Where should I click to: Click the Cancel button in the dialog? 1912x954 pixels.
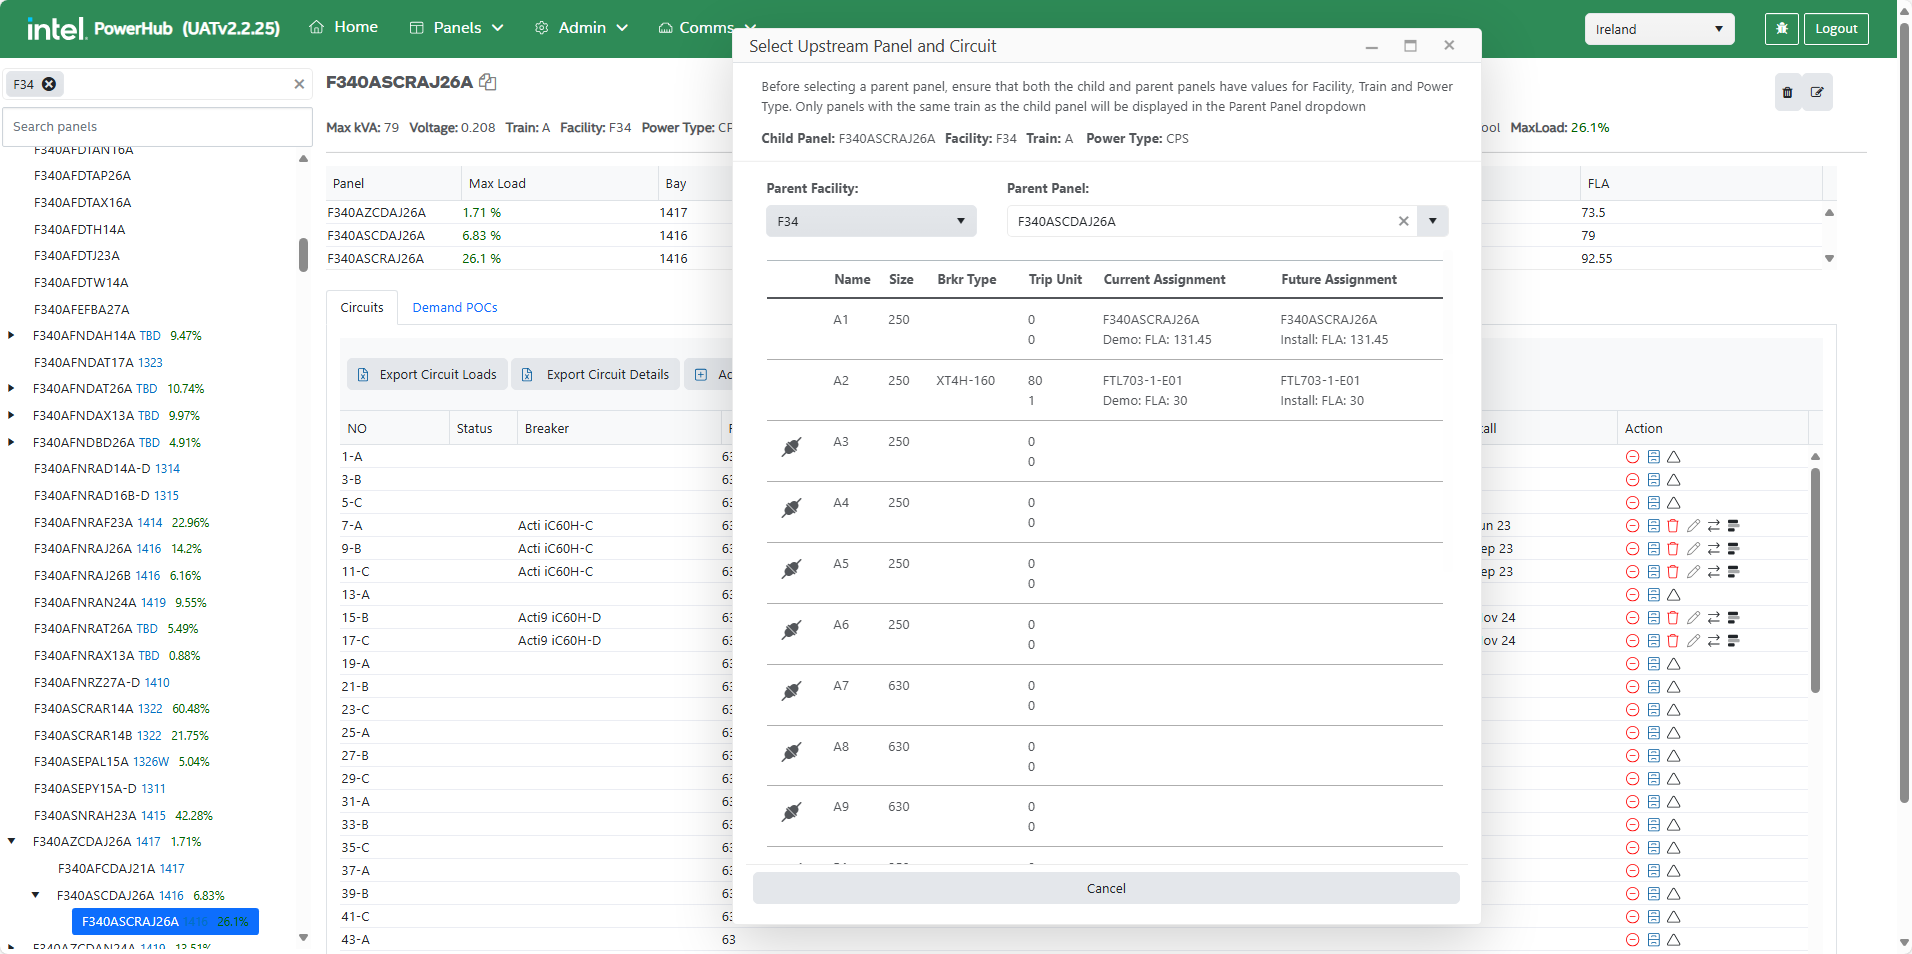pyautogui.click(x=1105, y=888)
